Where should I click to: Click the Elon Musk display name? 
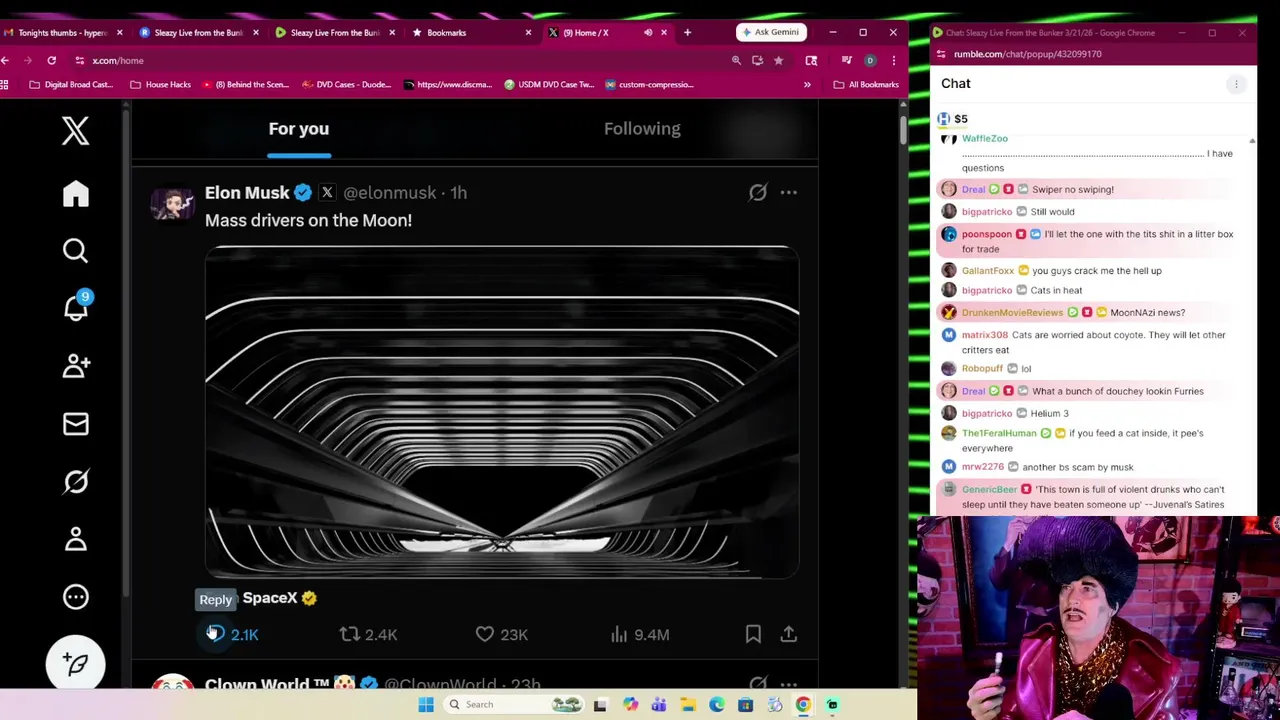pos(247,193)
